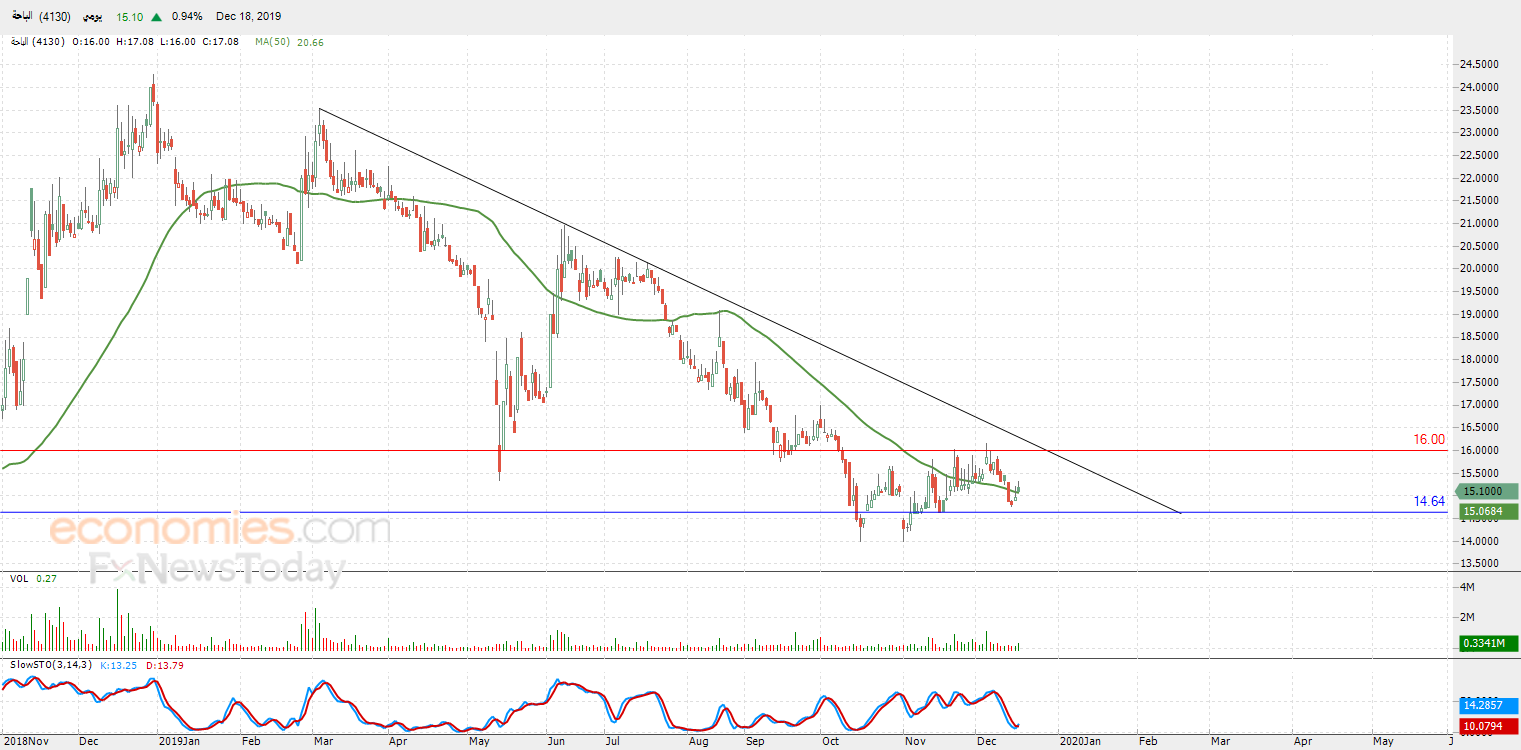Viewport: 1521px width, 750px height.
Task: Click the VOL indicator label
Action: [x=19, y=578]
